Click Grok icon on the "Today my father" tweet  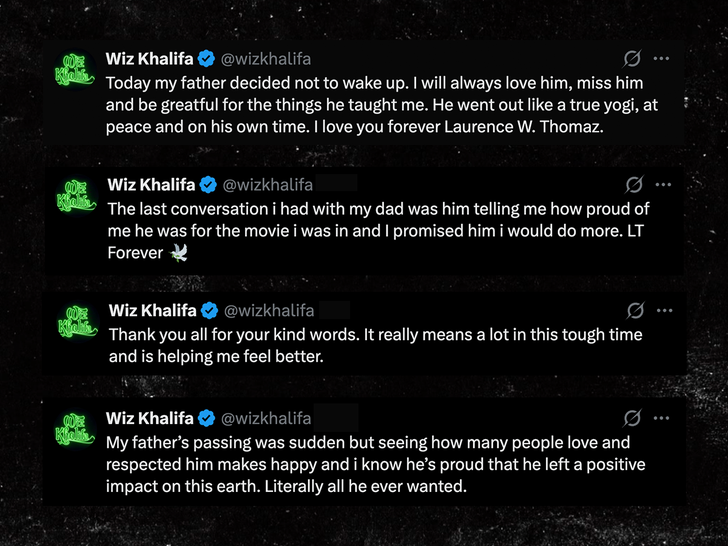(632, 58)
